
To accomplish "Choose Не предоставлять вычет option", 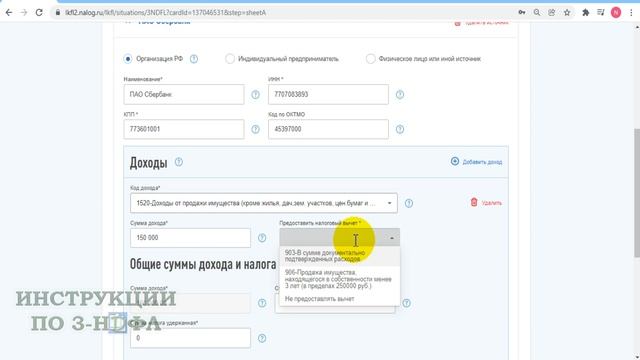I will click(x=340, y=299).
